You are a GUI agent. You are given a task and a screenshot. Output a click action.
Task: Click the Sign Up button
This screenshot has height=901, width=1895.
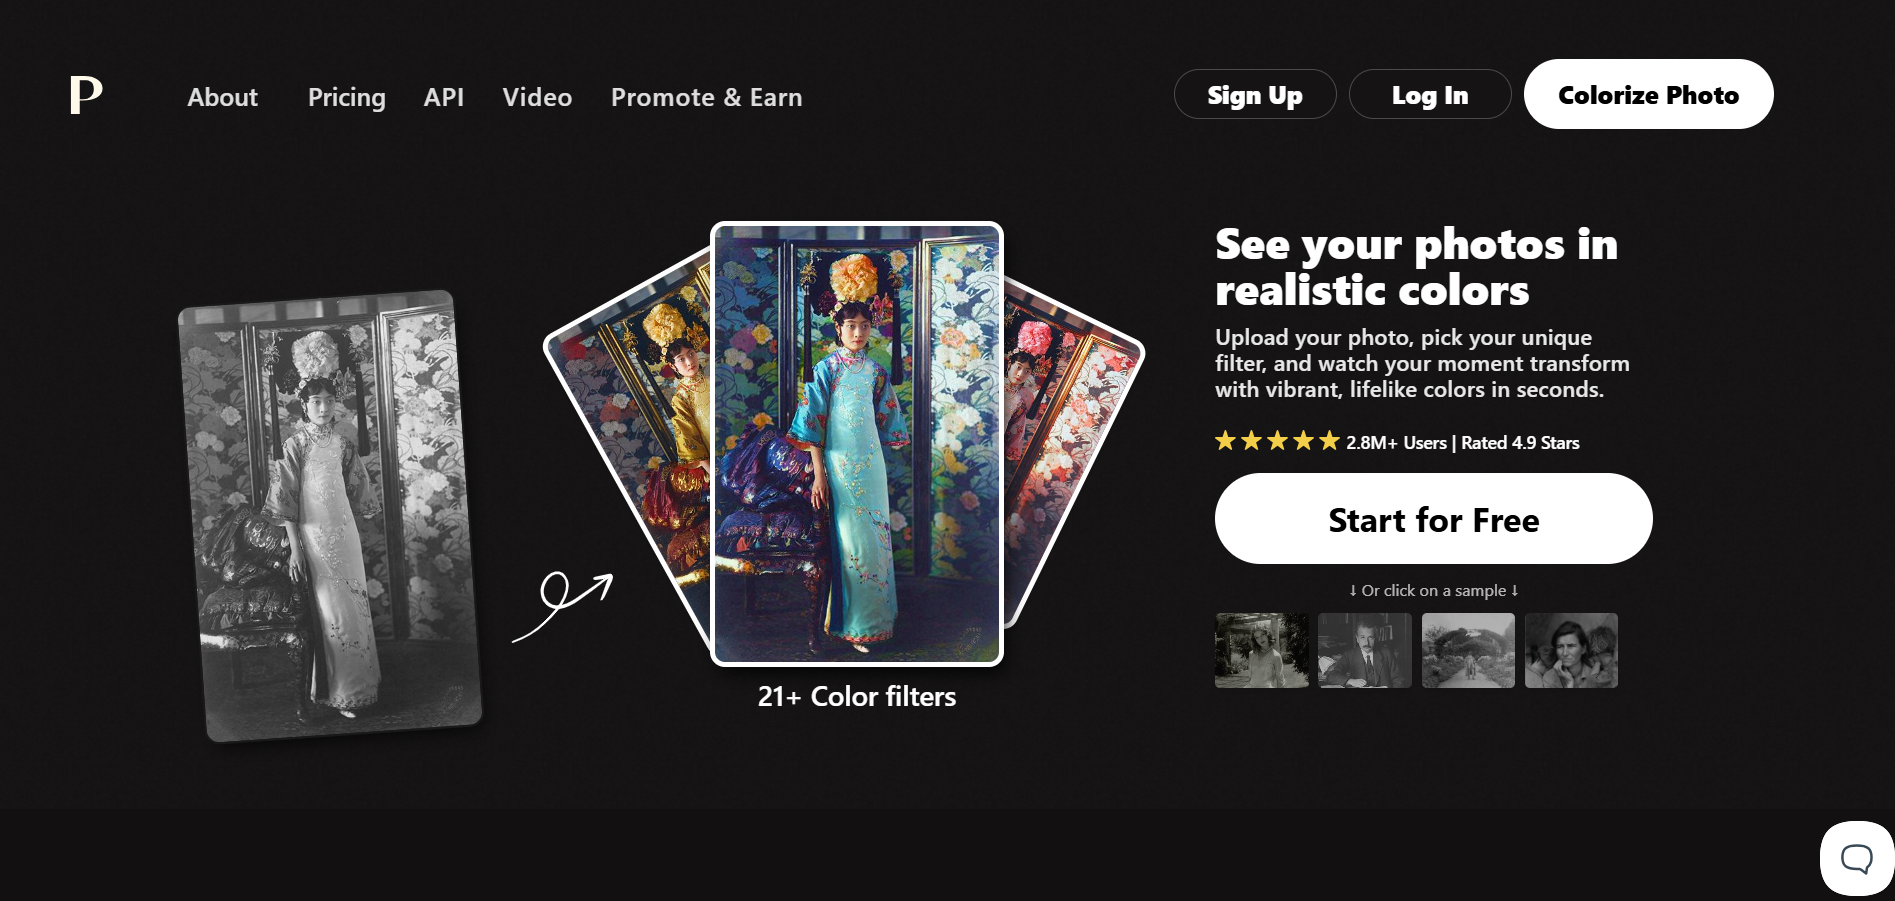point(1255,94)
